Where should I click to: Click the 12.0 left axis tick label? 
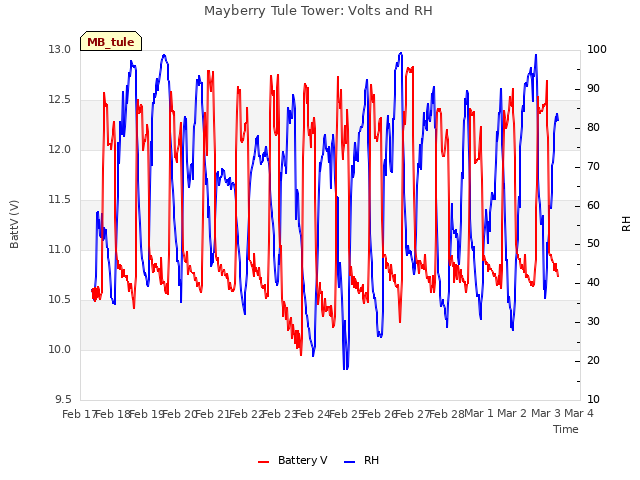59,149
